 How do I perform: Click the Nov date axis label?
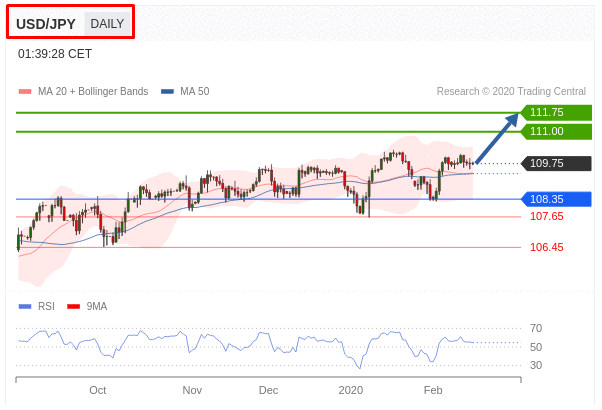pos(192,390)
